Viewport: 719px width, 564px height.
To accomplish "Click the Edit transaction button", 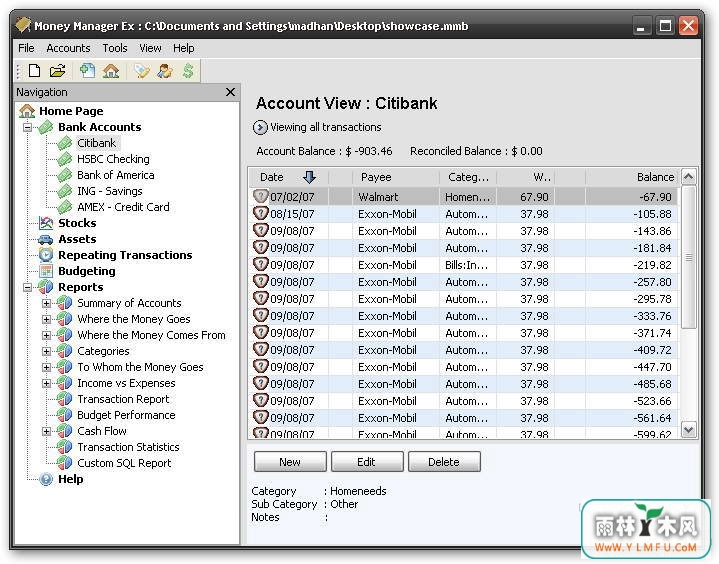I will coord(367,462).
